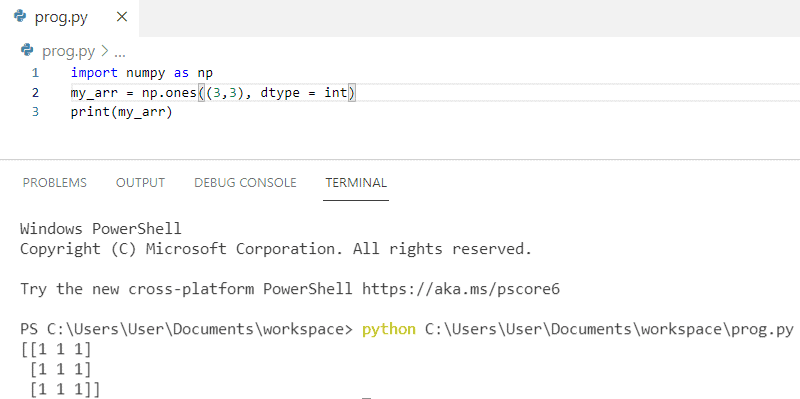Screen dimensions: 800x399
Task: Click Python file icon in breadcrumb
Action: click(27, 50)
